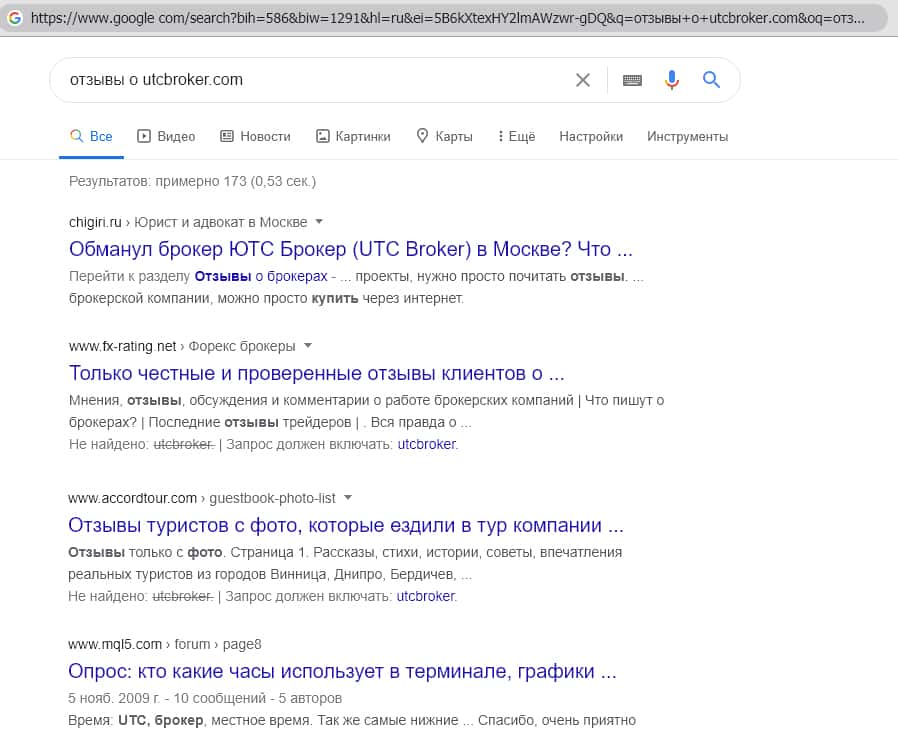Click 'utcbroker' must-include link under accordtour result

click(x=426, y=596)
